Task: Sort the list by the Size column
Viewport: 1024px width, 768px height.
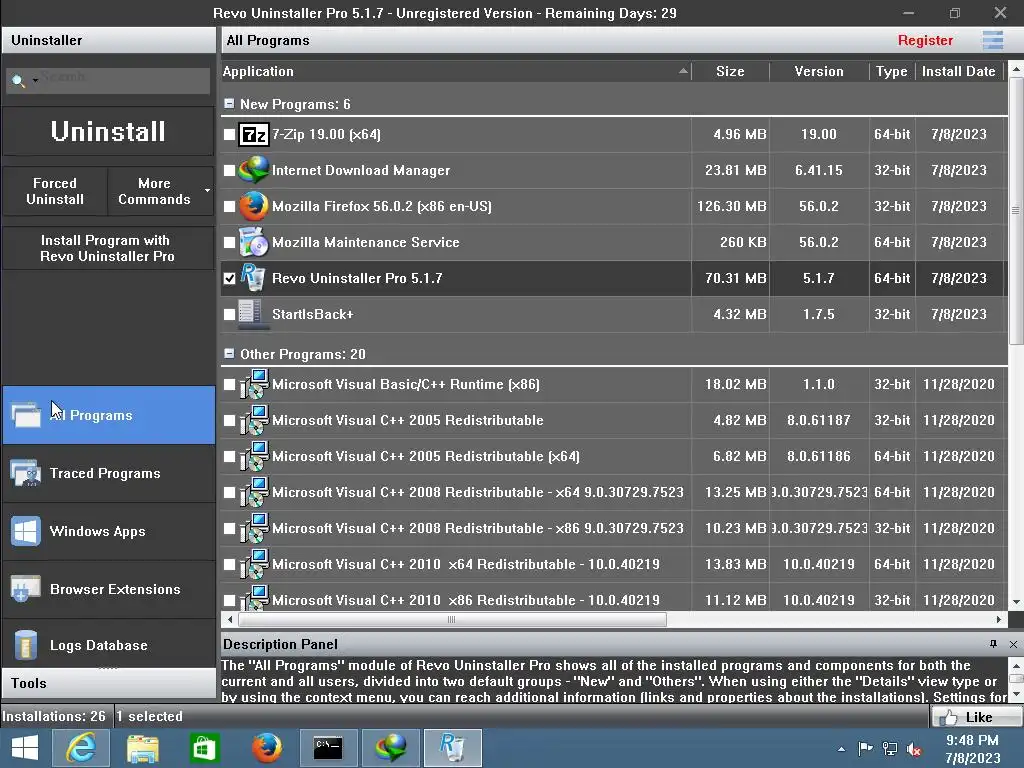Action: [x=730, y=71]
